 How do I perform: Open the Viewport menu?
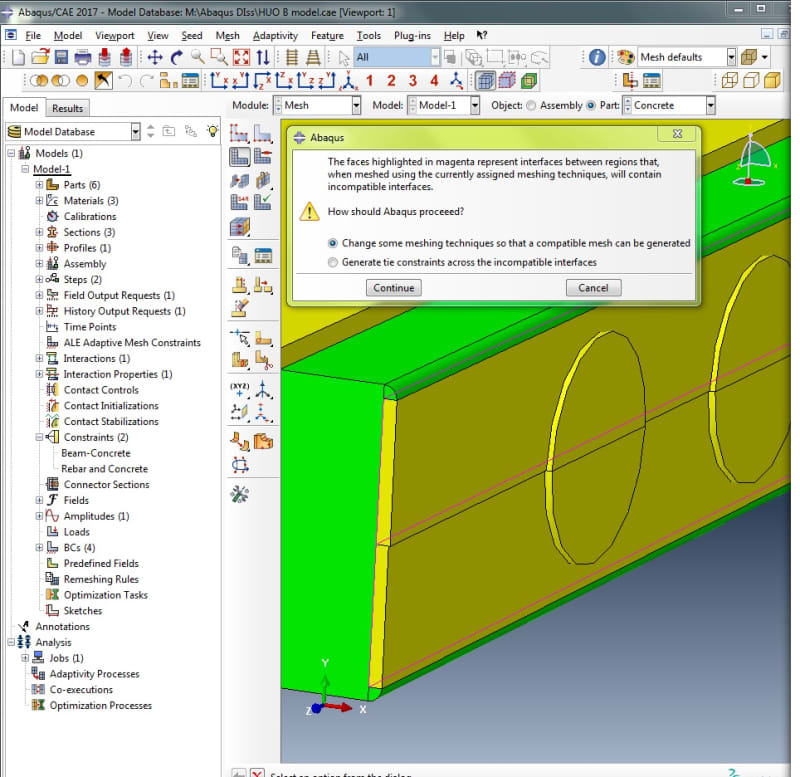tap(115, 36)
